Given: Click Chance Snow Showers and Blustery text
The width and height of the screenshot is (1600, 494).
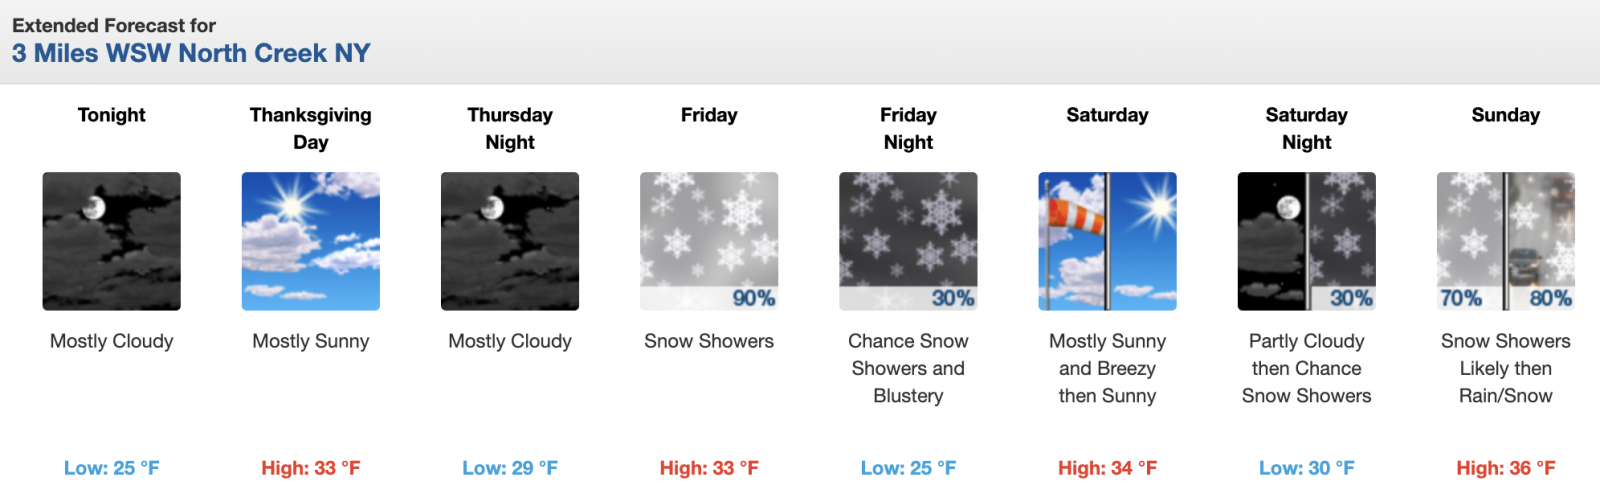Looking at the screenshot, I should coord(908,368).
